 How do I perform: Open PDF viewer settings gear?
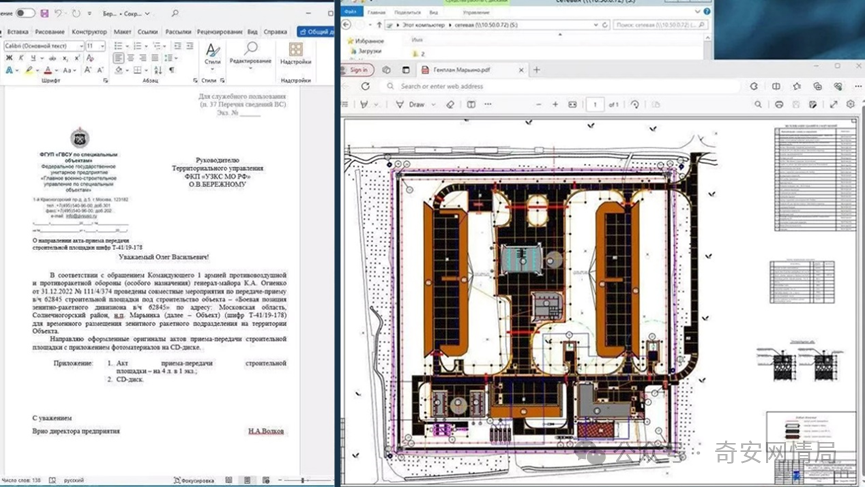[851, 104]
